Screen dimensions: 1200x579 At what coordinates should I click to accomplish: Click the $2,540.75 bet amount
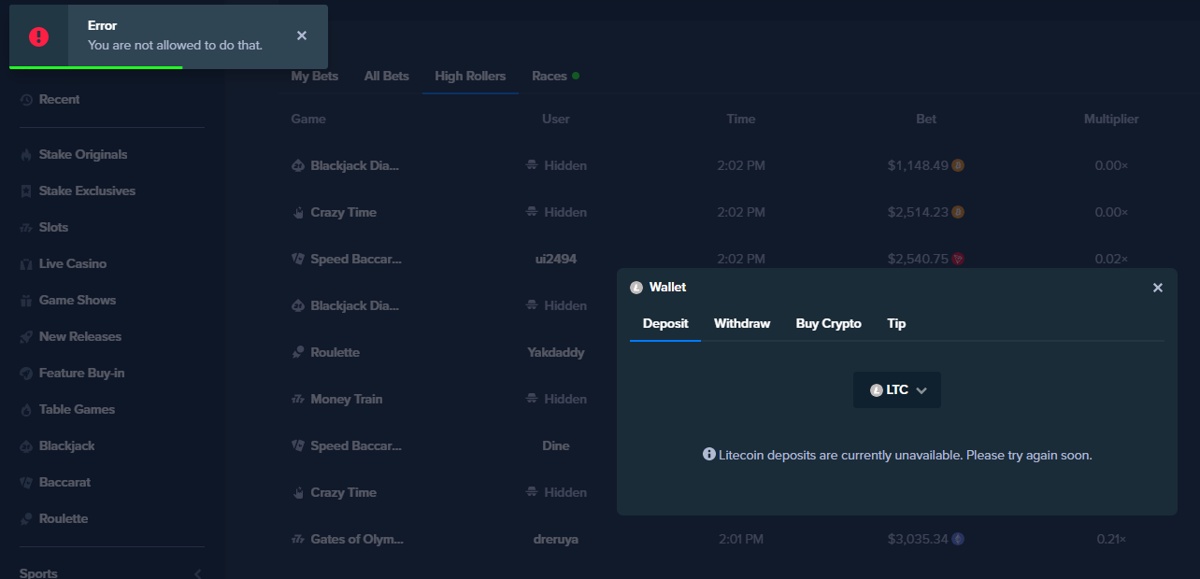917,259
